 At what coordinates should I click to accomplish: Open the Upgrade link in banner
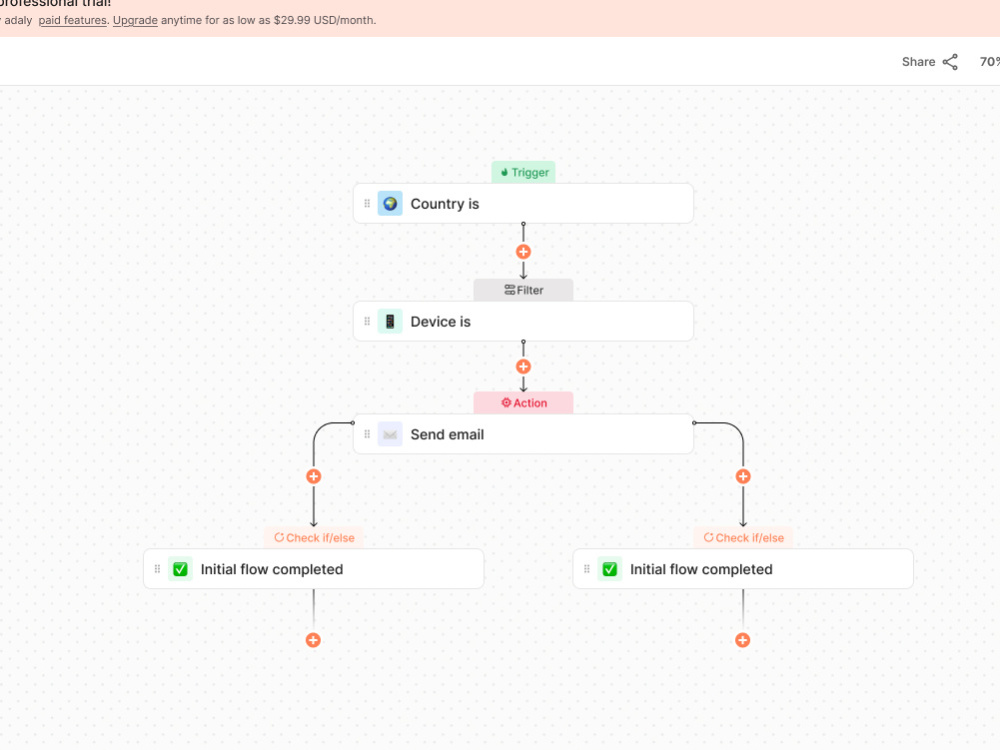click(x=135, y=20)
